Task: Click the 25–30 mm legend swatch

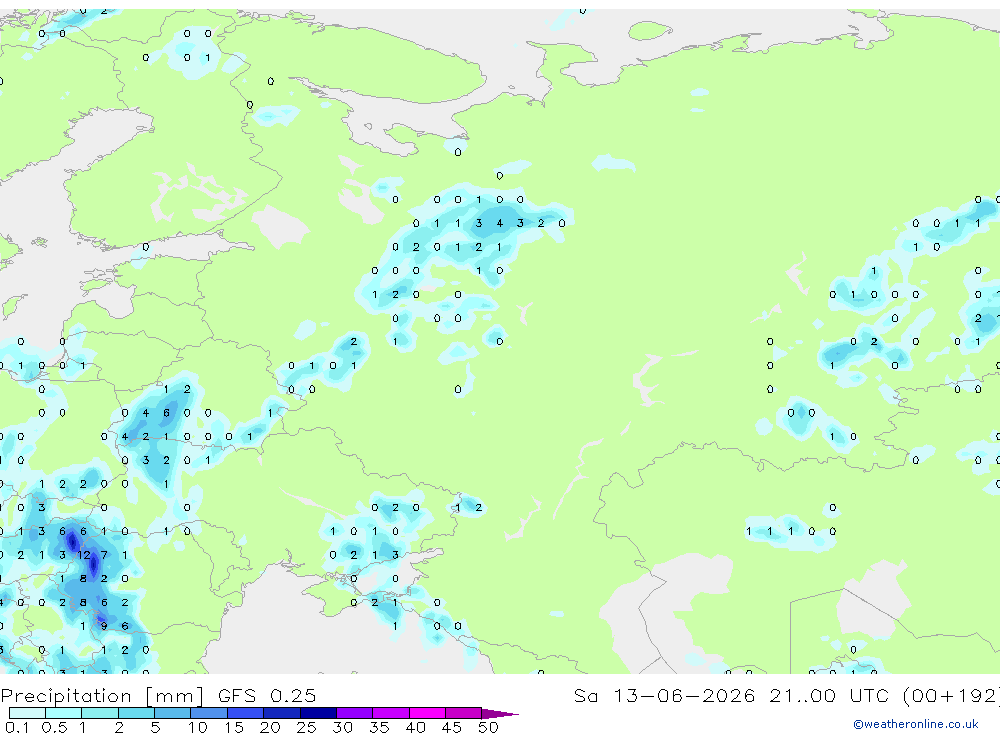Action: point(318,713)
